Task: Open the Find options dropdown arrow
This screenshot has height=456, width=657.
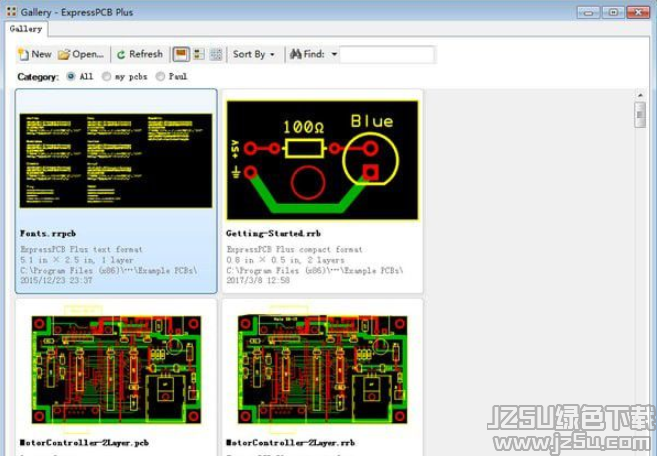Action: [x=334, y=54]
